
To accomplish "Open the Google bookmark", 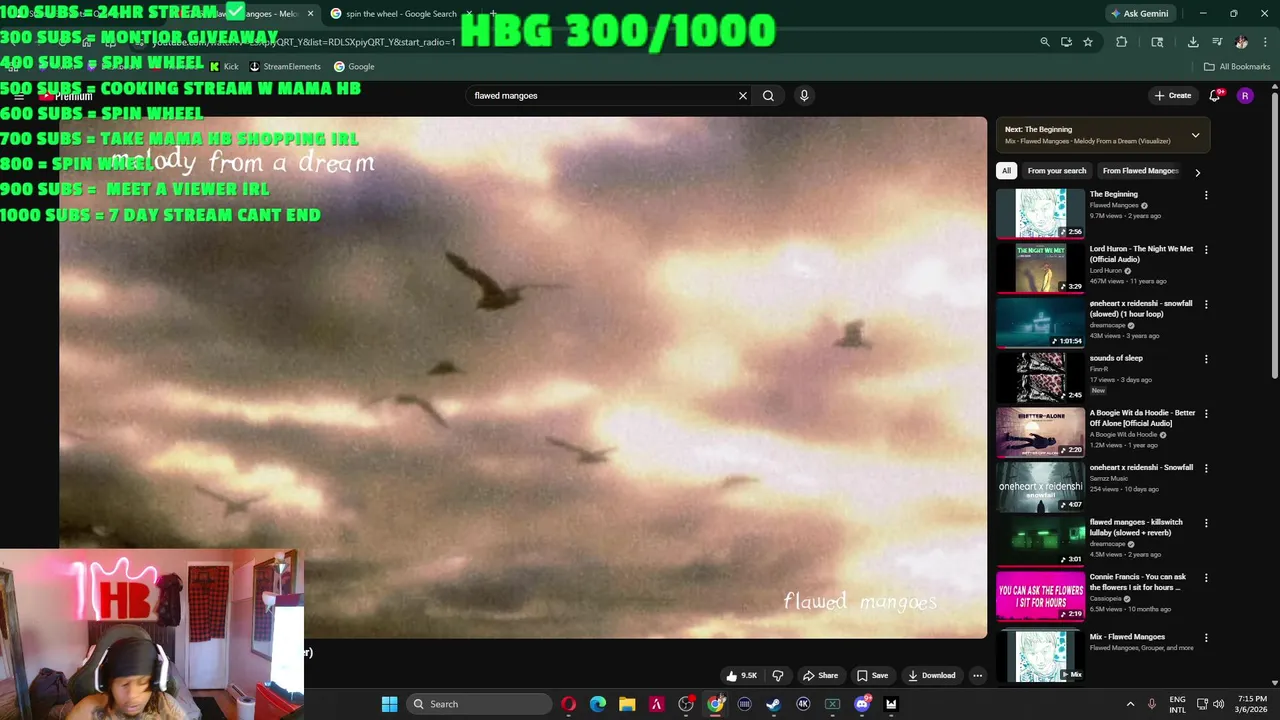I will pyautogui.click(x=354, y=67).
